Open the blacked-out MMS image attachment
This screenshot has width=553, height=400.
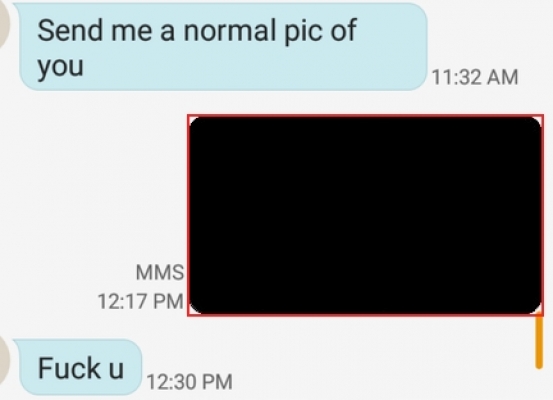365,215
